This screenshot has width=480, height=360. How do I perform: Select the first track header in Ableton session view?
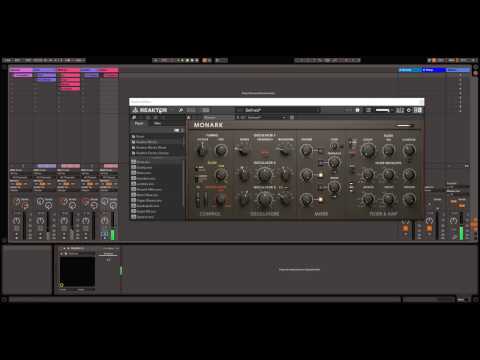click(x=21, y=70)
